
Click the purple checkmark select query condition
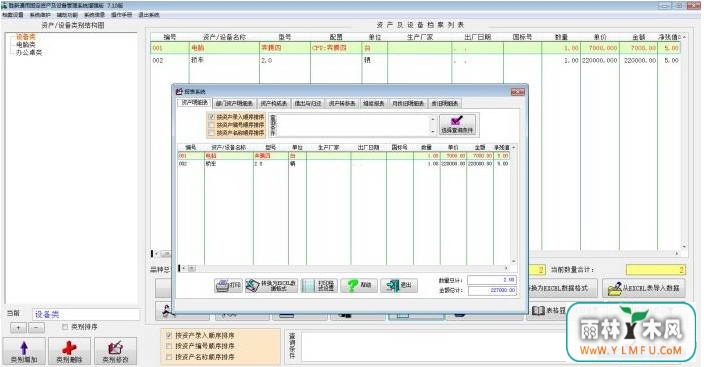(457, 124)
